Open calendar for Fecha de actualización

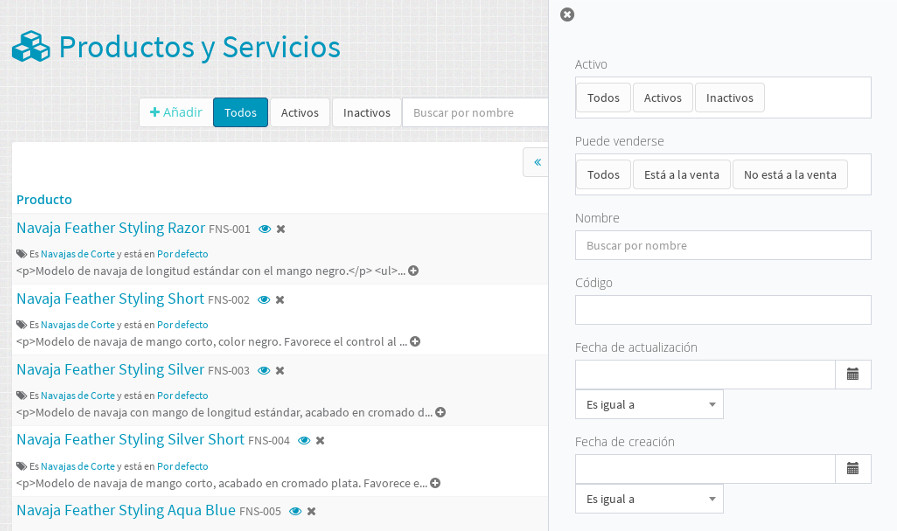[x=853, y=374]
